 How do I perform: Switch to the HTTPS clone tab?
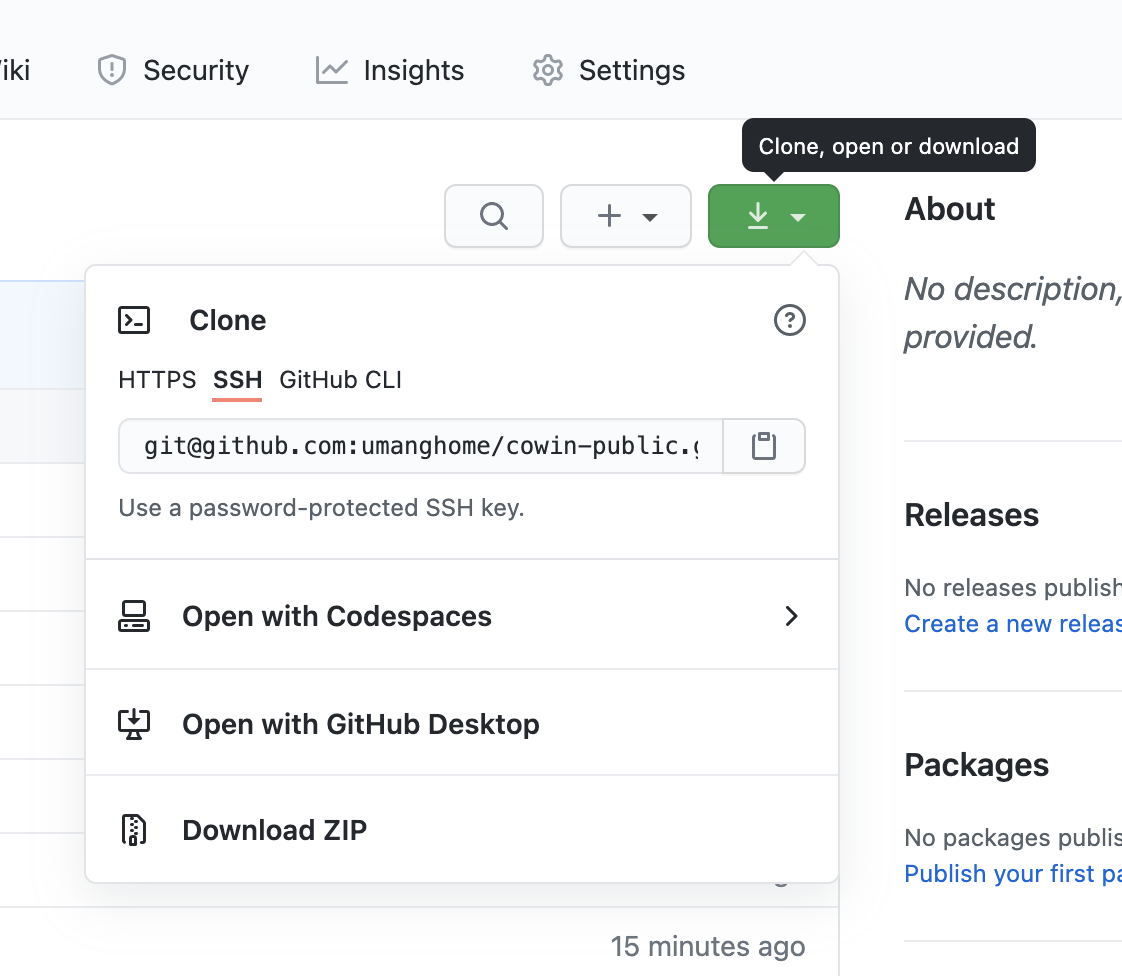(157, 380)
